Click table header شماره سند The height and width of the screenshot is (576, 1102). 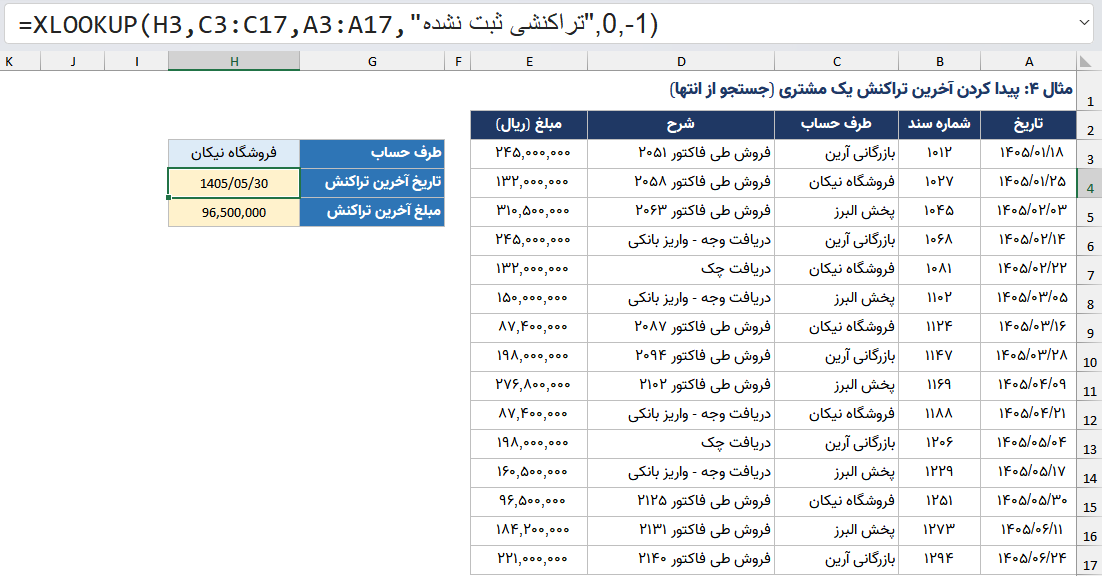pos(940,124)
